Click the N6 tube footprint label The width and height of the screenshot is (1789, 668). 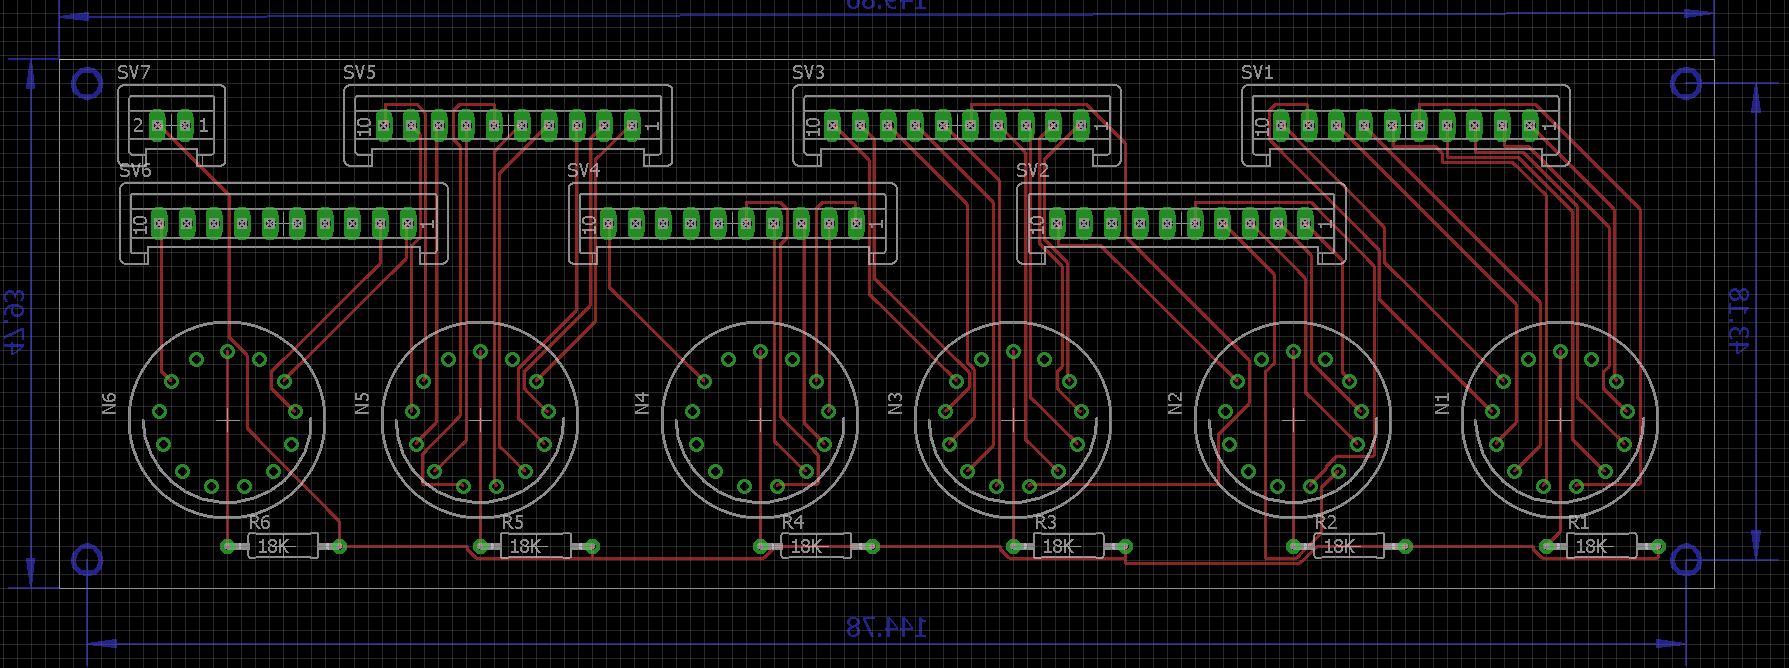click(x=109, y=403)
